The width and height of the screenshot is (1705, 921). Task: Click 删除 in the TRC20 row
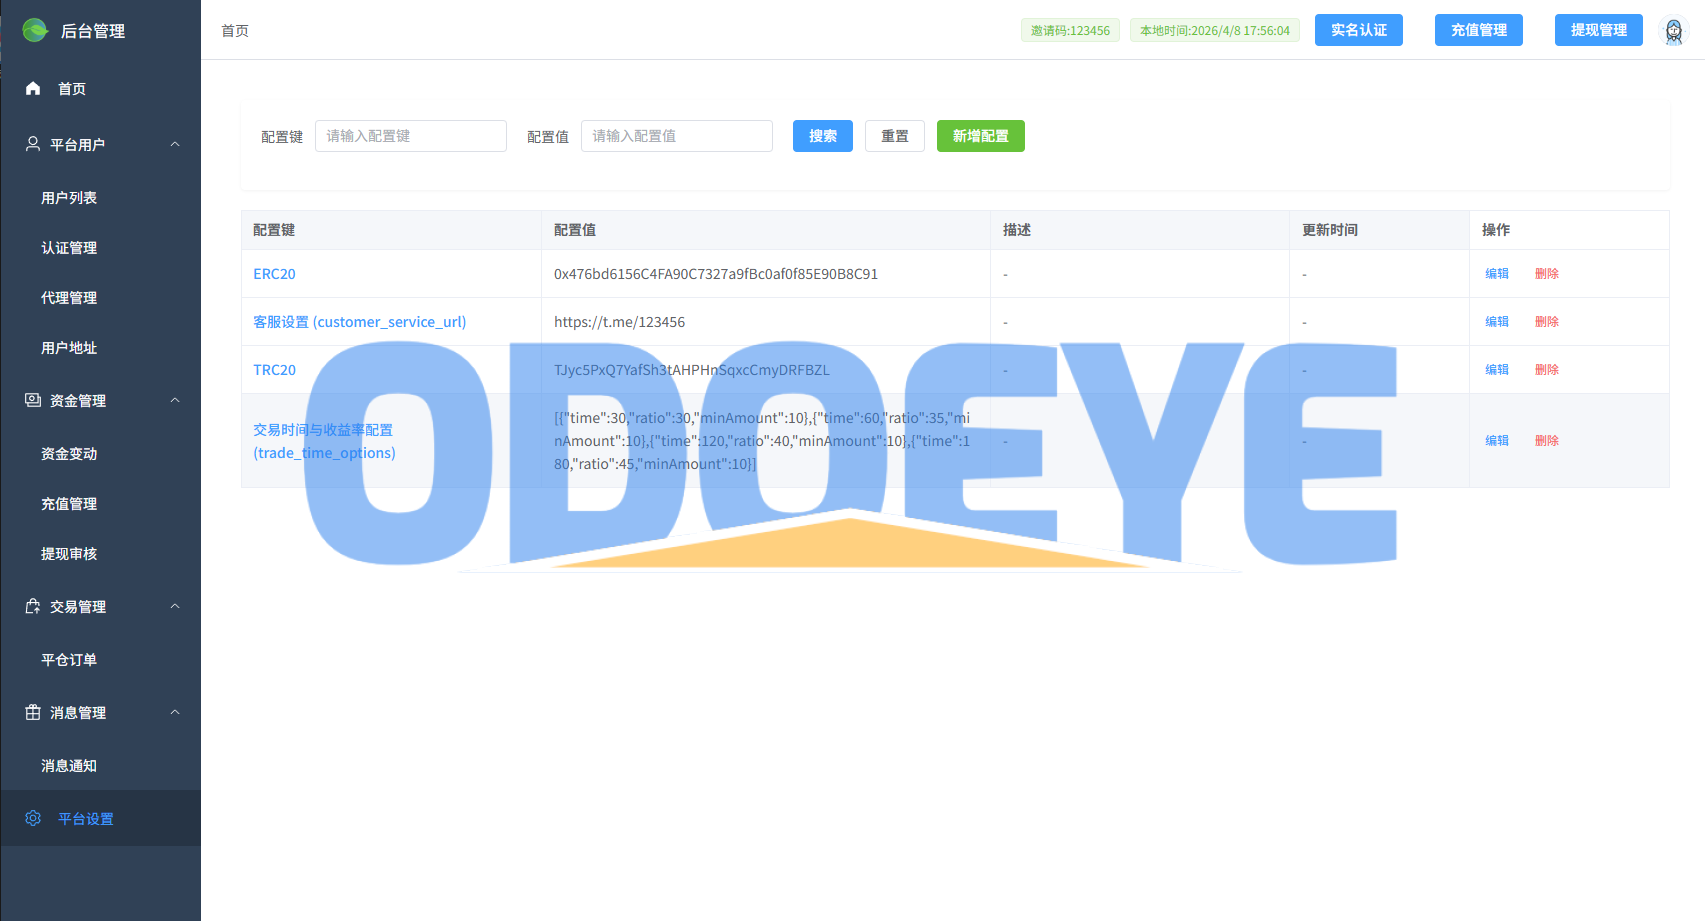(x=1547, y=370)
